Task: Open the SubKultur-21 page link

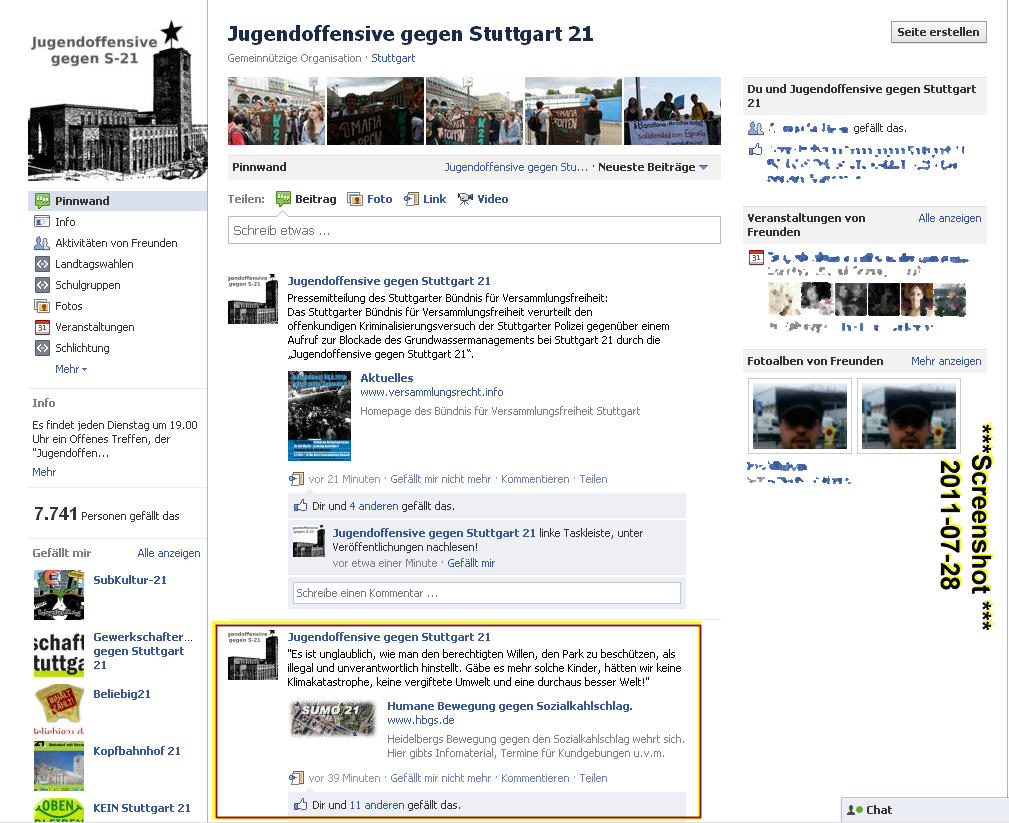Action: click(130, 580)
